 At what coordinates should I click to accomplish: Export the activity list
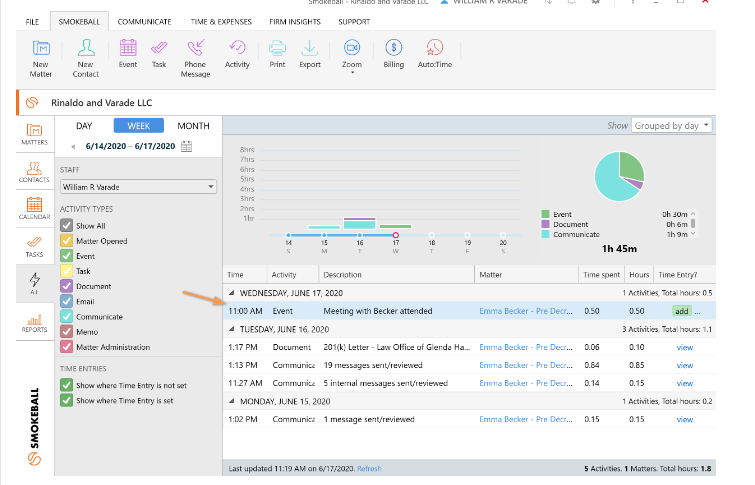(310, 53)
